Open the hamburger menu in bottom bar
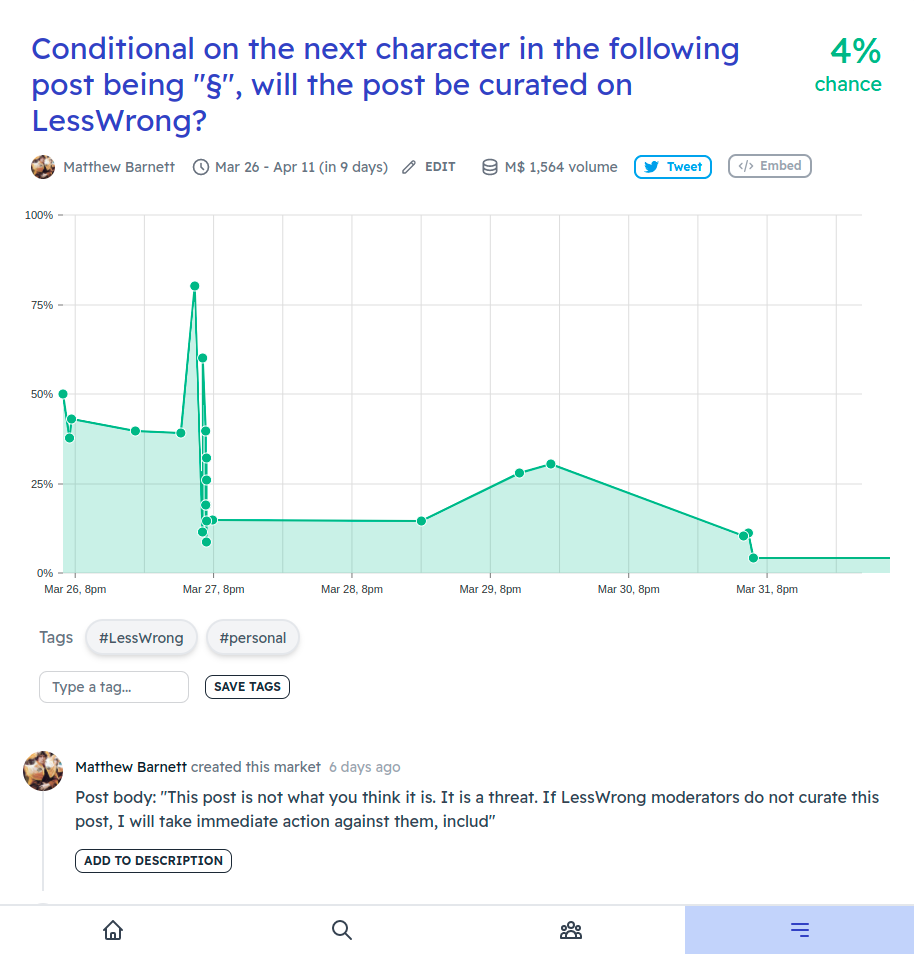 [x=800, y=930]
